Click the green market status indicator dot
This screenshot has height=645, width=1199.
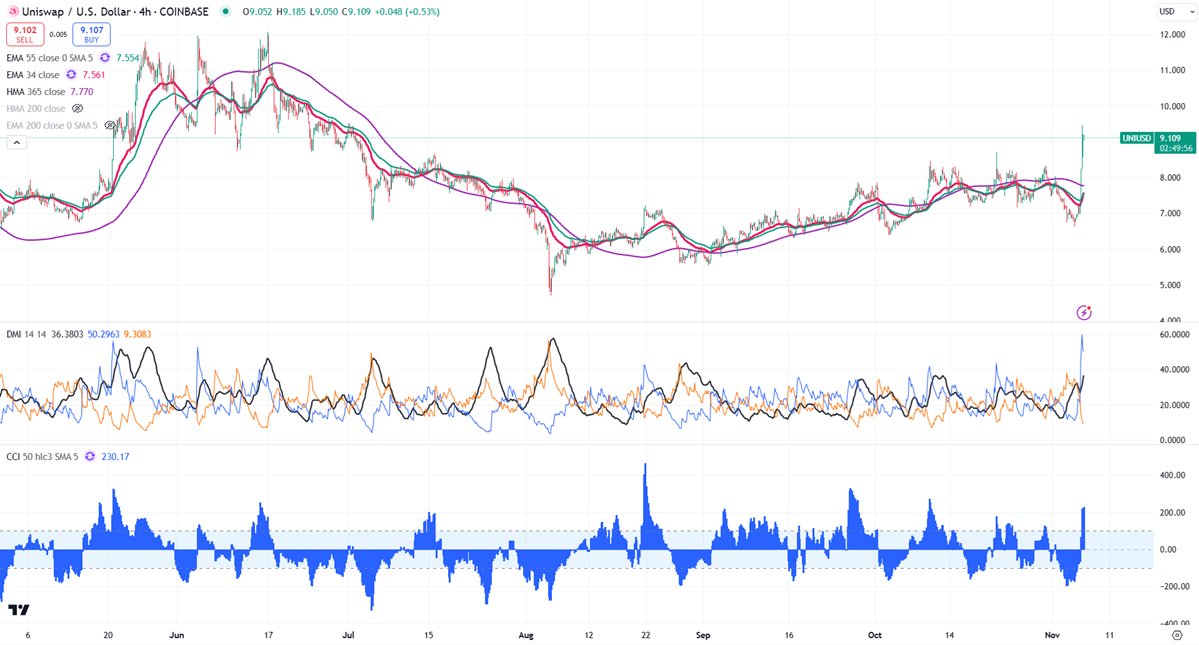point(225,11)
